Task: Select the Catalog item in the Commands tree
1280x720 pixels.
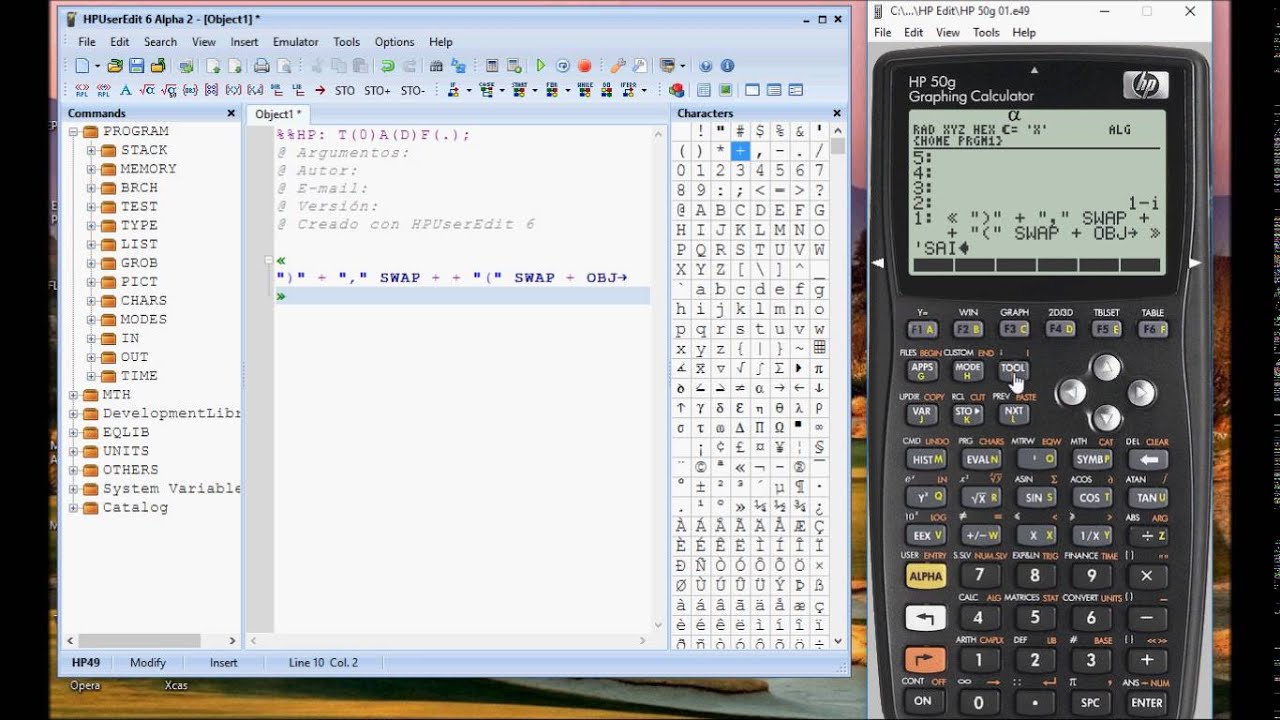Action: pos(135,507)
